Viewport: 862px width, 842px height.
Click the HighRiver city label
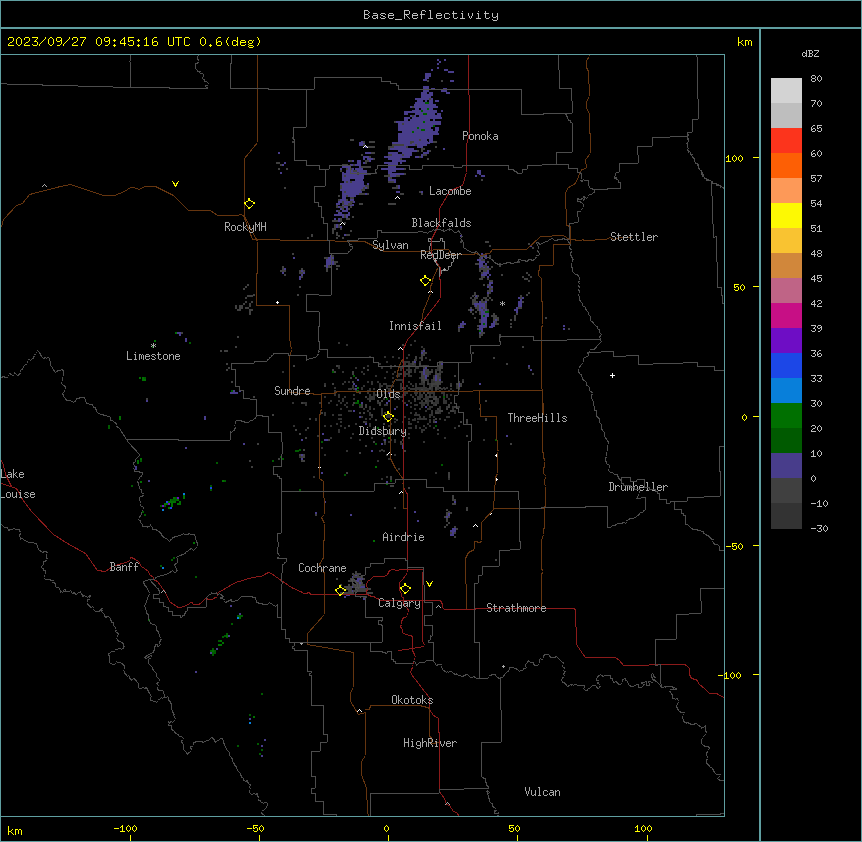point(430,743)
